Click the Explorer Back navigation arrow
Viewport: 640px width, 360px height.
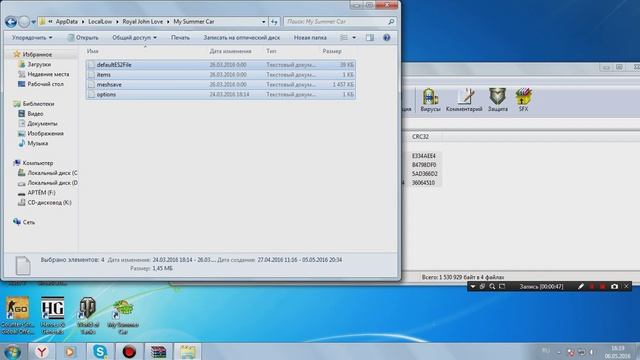11,22
